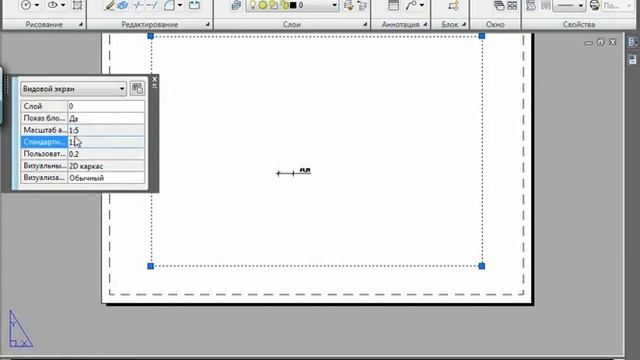640x360 pixels.
Task: Click the lower icon in the right sidebar
Action: [633, 60]
